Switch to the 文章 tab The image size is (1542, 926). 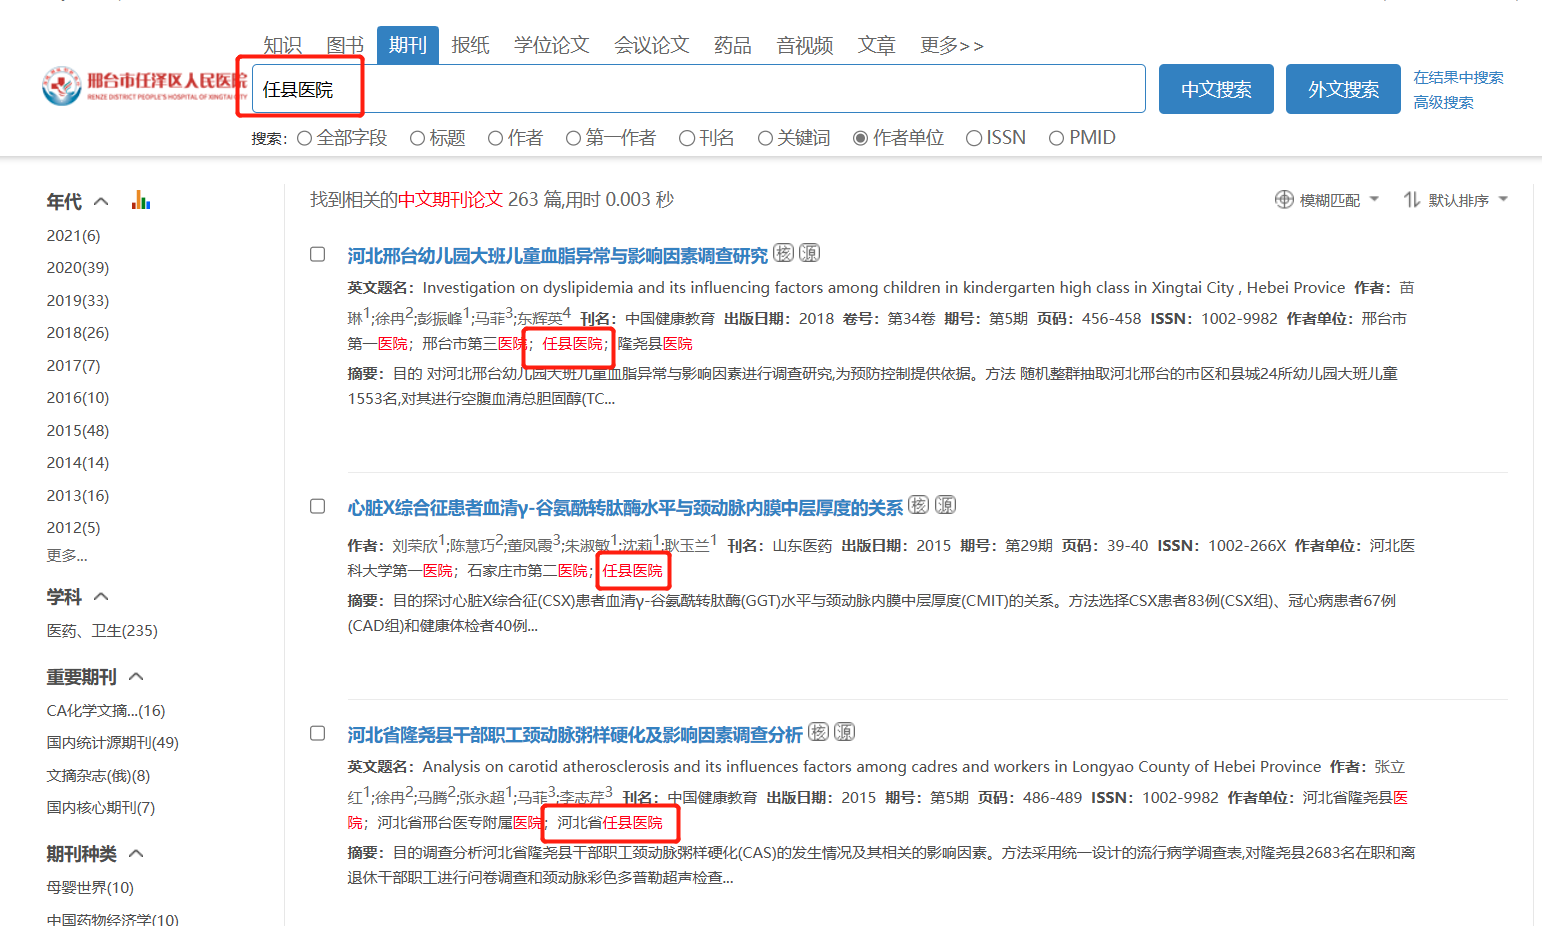point(877,45)
